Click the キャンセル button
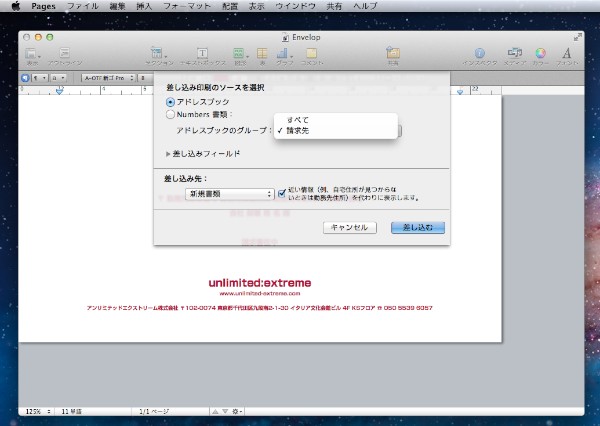 click(x=350, y=227)
